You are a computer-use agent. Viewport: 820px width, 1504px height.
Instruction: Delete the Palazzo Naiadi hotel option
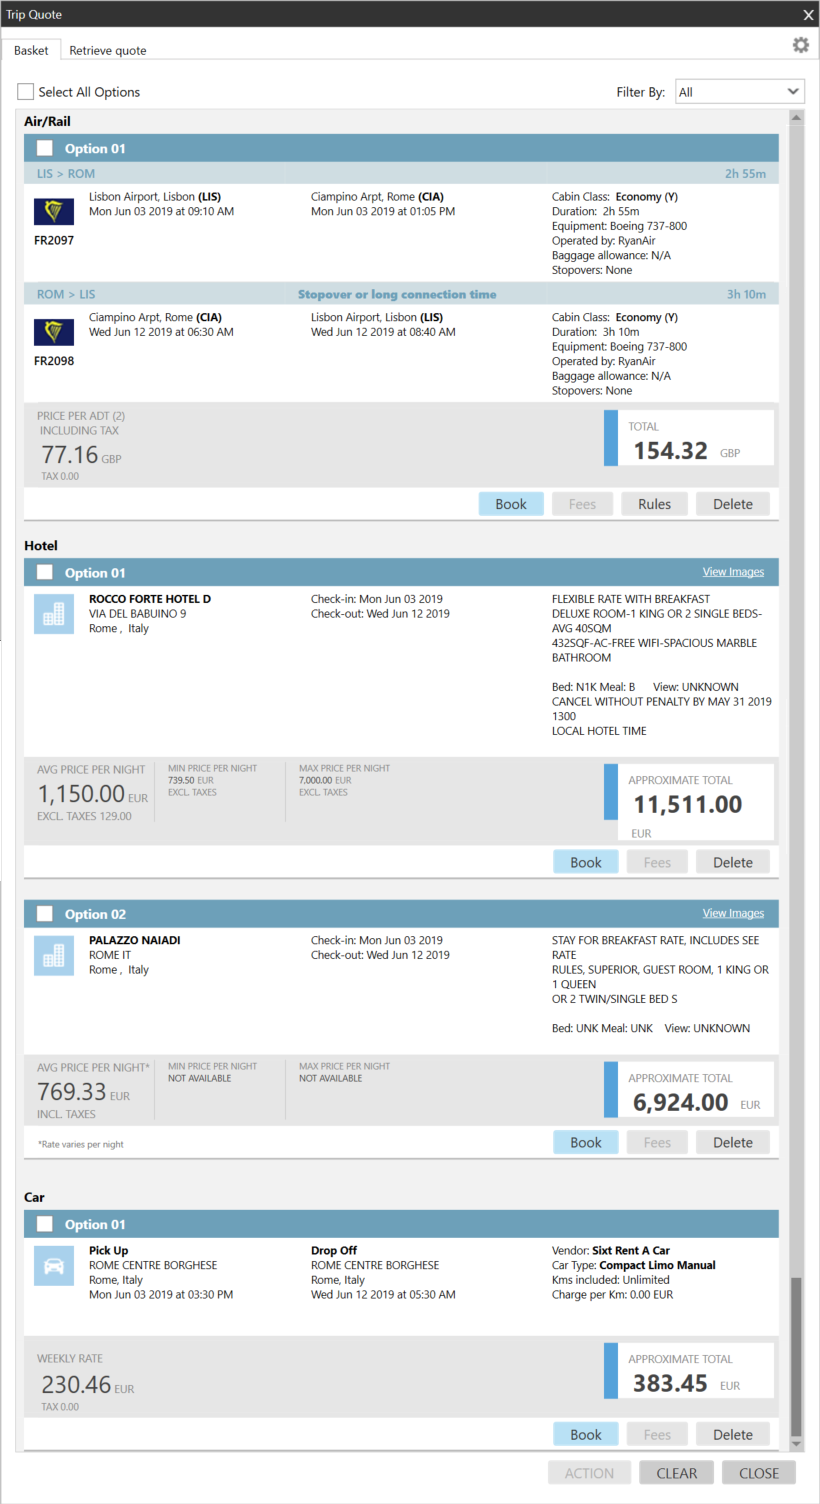732,1142
